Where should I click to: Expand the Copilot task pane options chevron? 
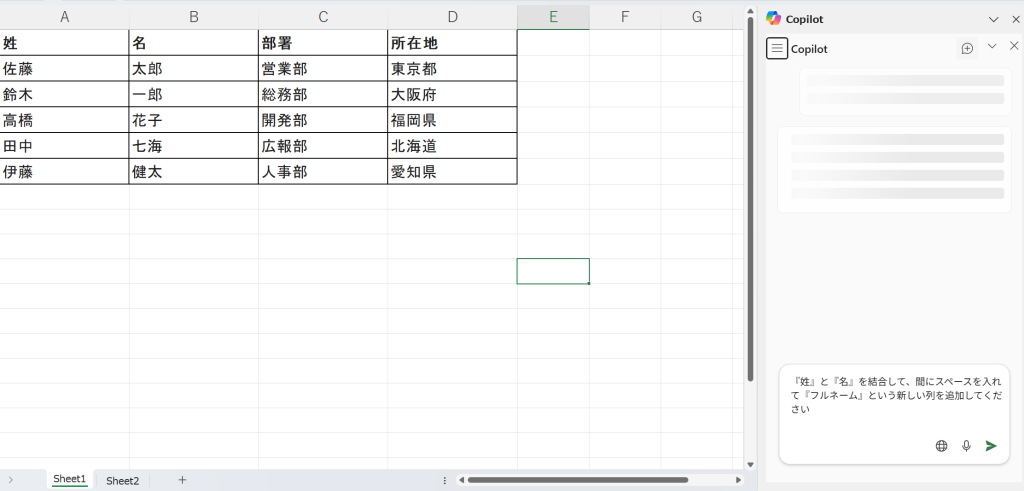(x=993, y=19)
